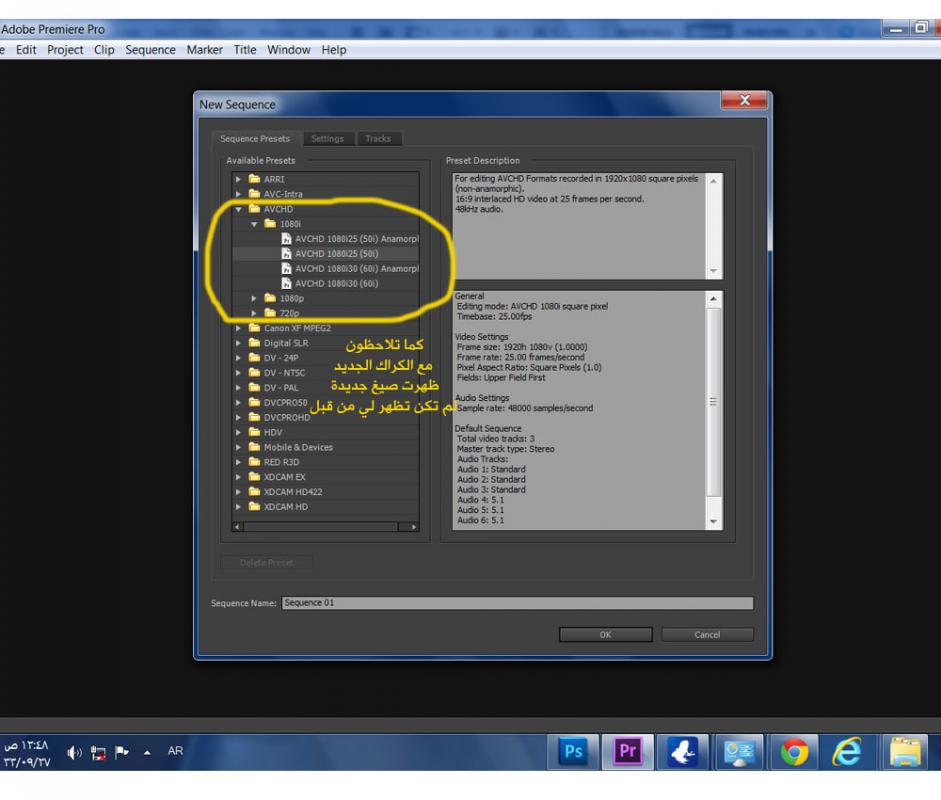The width and height of the screenshot is (941, 800).
Task: Switch to the Tracks tab
Action: coord(378,139)
